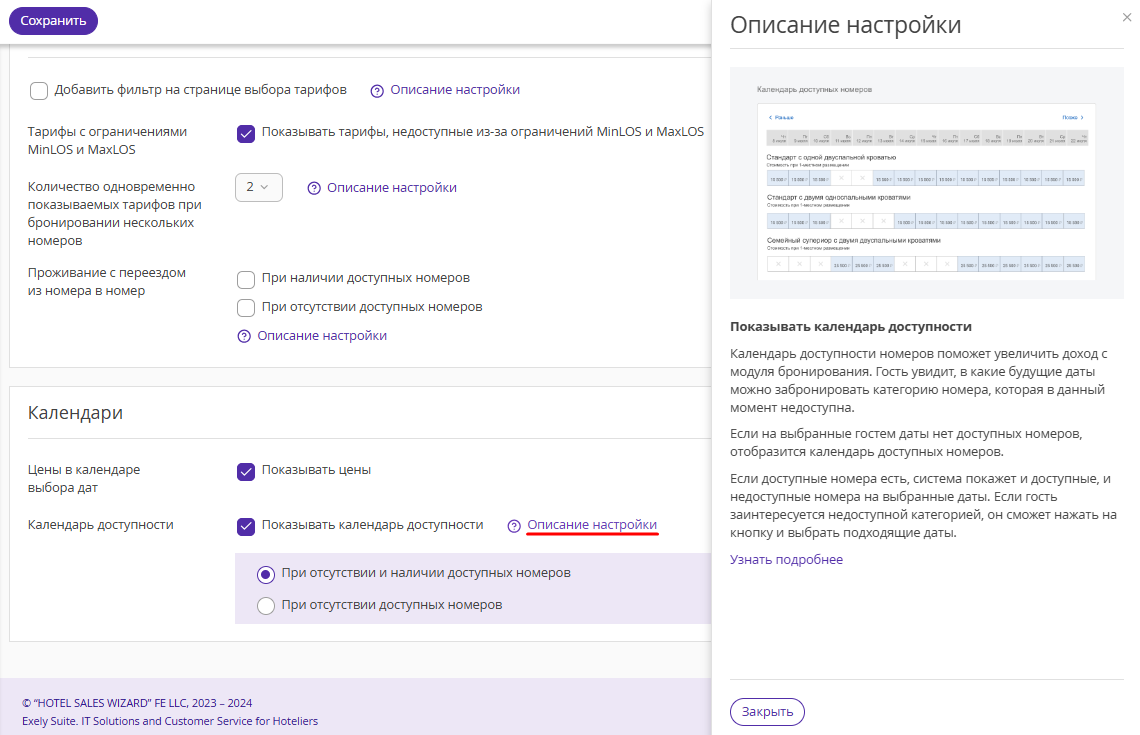The image size is (1140, 735).
Task: Open Описание настройки link next to tariff filter
Action: [455, 89]
